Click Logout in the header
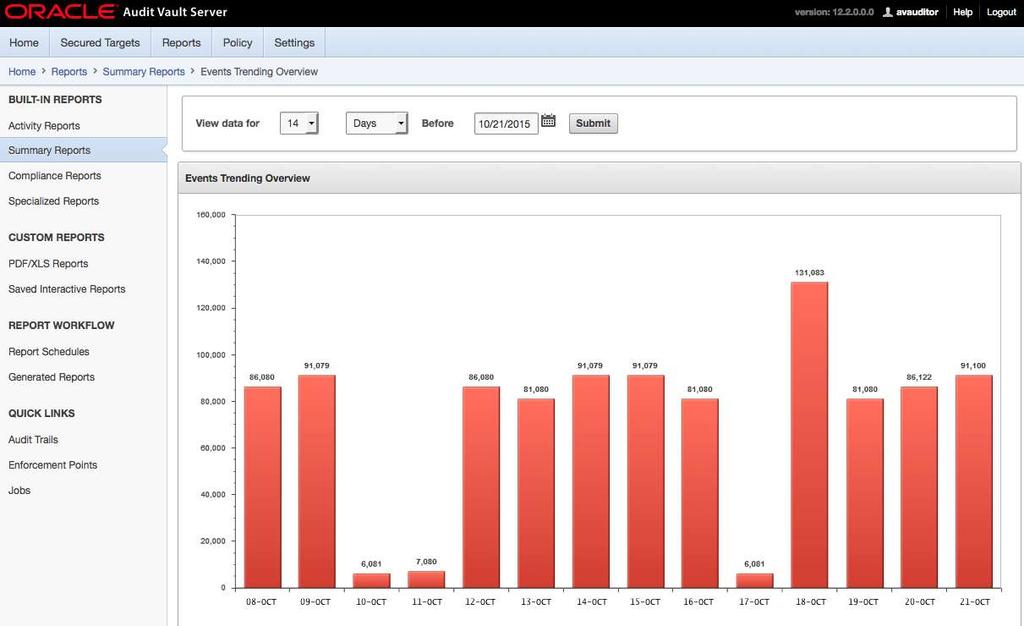This screenshot has width=1024, height=626. click(1001, 12)
